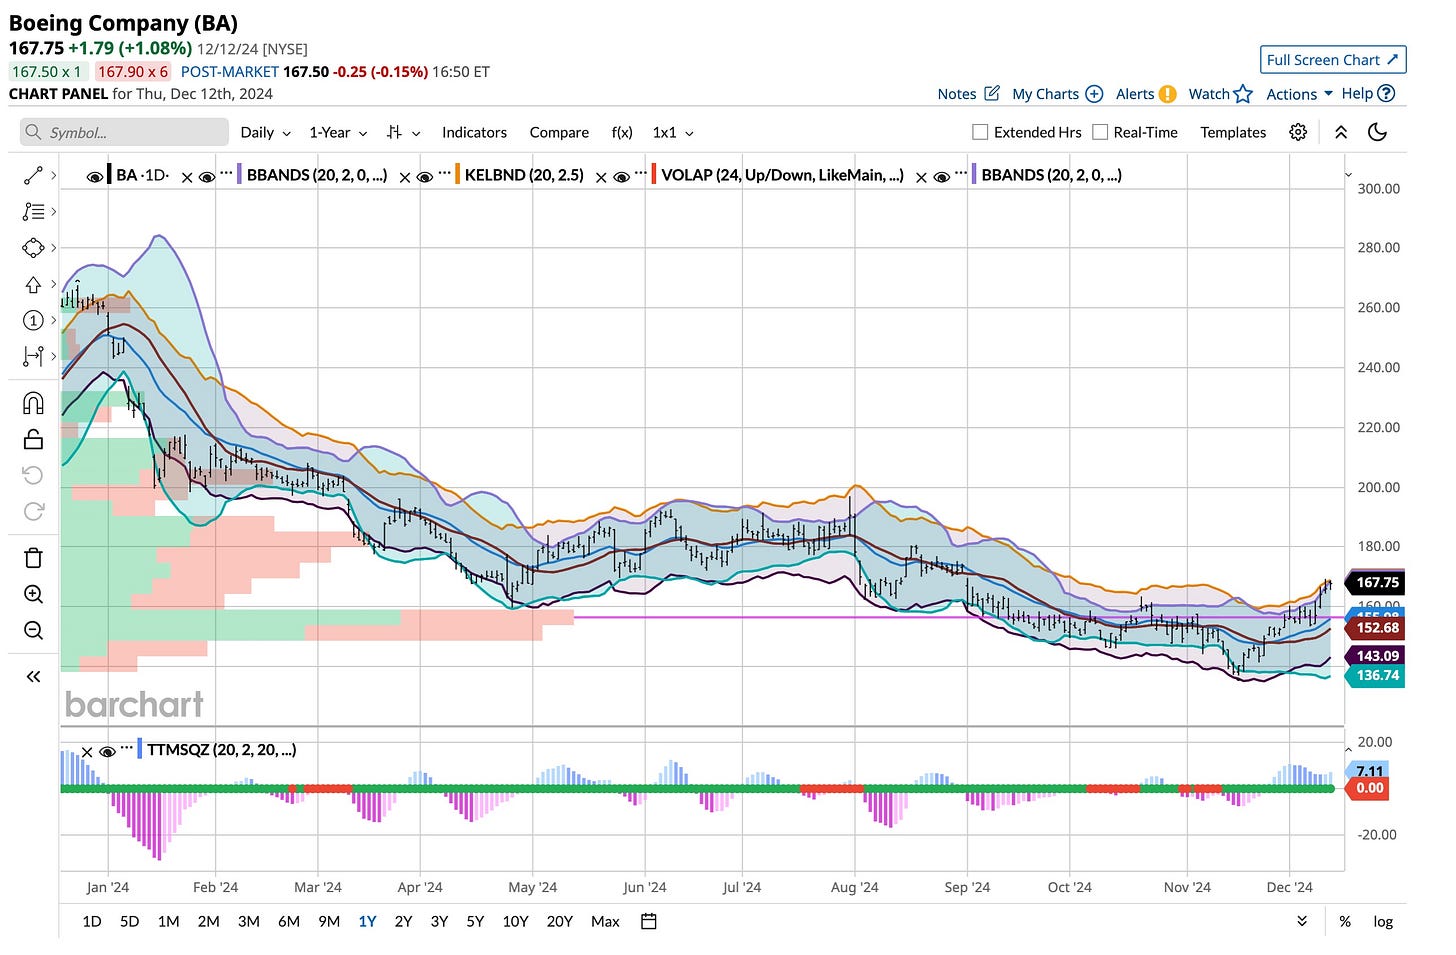The height and width of the screenshot is (955, 1456).
Task: Select the Max time range
Action: pos(605,921)
